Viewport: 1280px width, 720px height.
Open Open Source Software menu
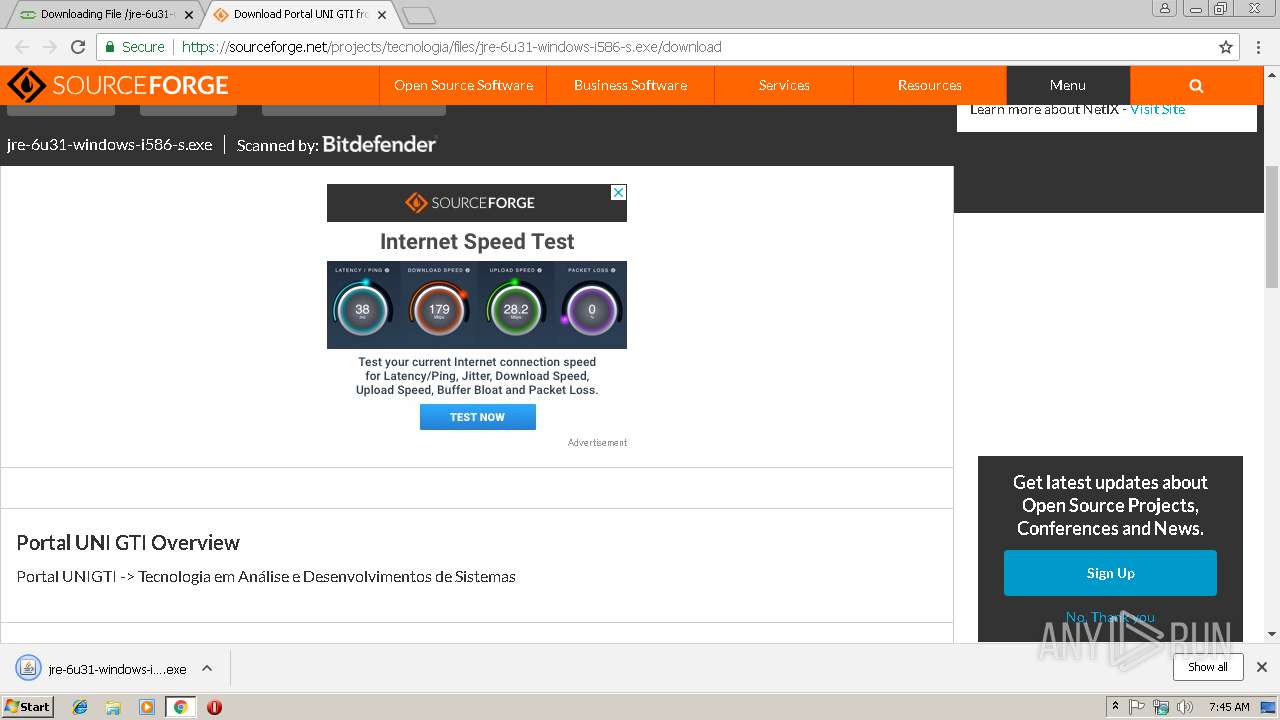coord(463,85)
